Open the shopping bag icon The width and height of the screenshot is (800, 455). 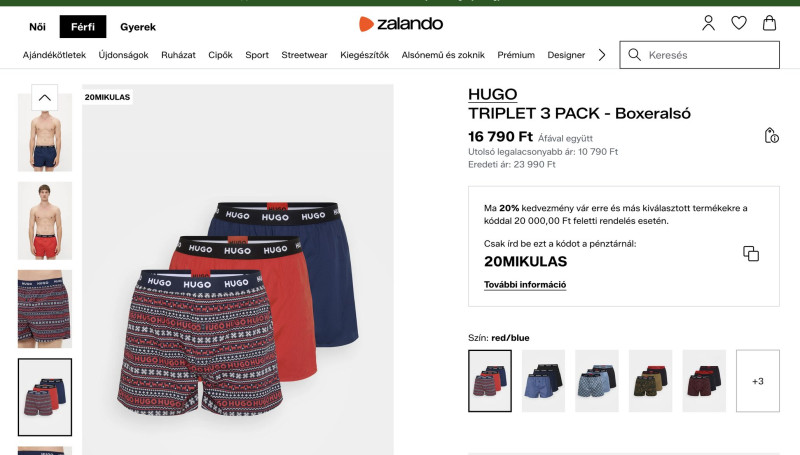(x=769, y=23)
